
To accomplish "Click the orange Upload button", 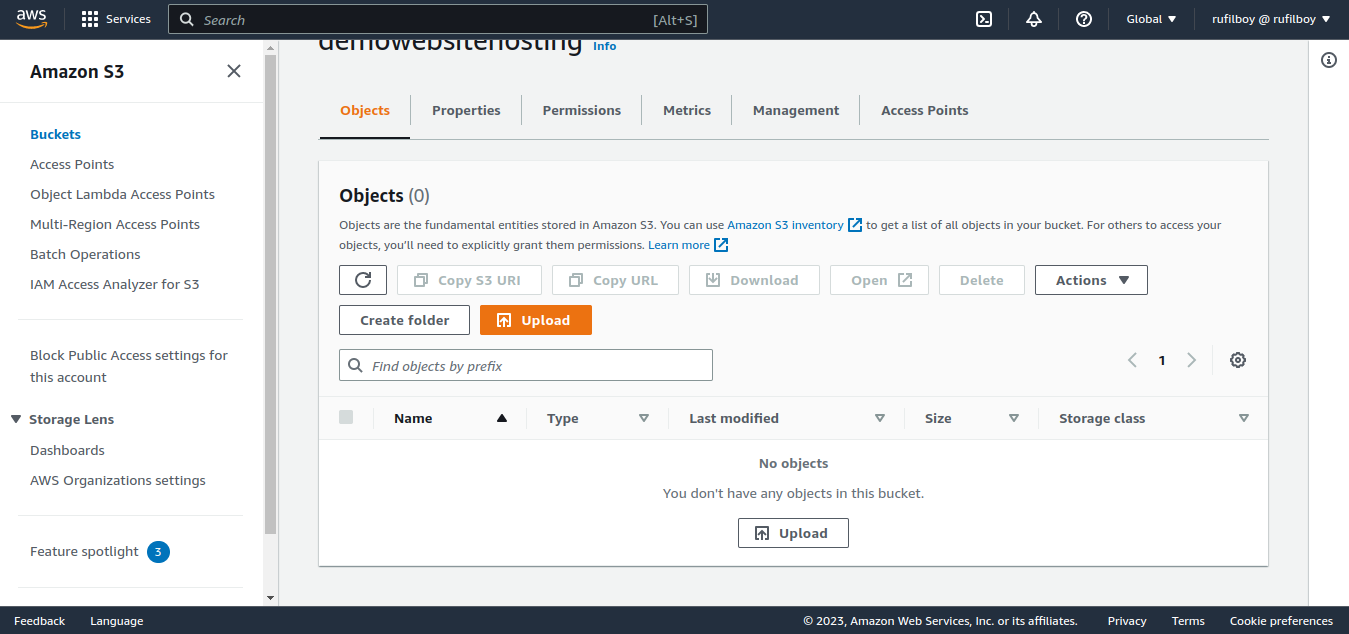I will (536, 320).
